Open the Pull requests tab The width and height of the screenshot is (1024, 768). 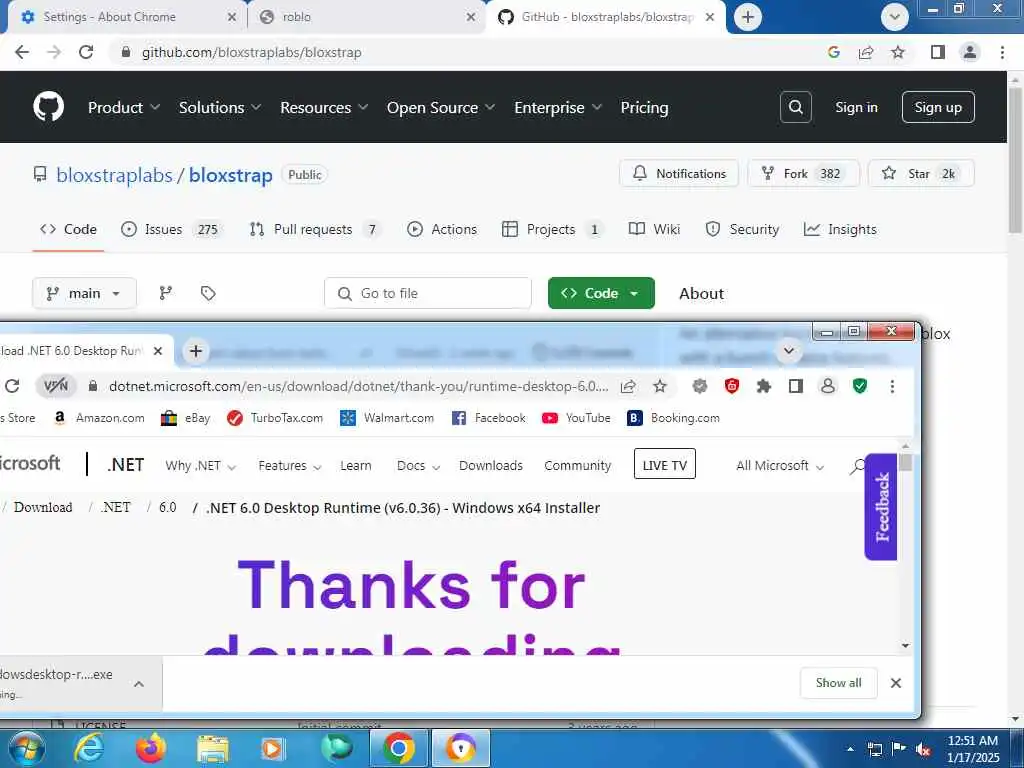pos(315,229)
